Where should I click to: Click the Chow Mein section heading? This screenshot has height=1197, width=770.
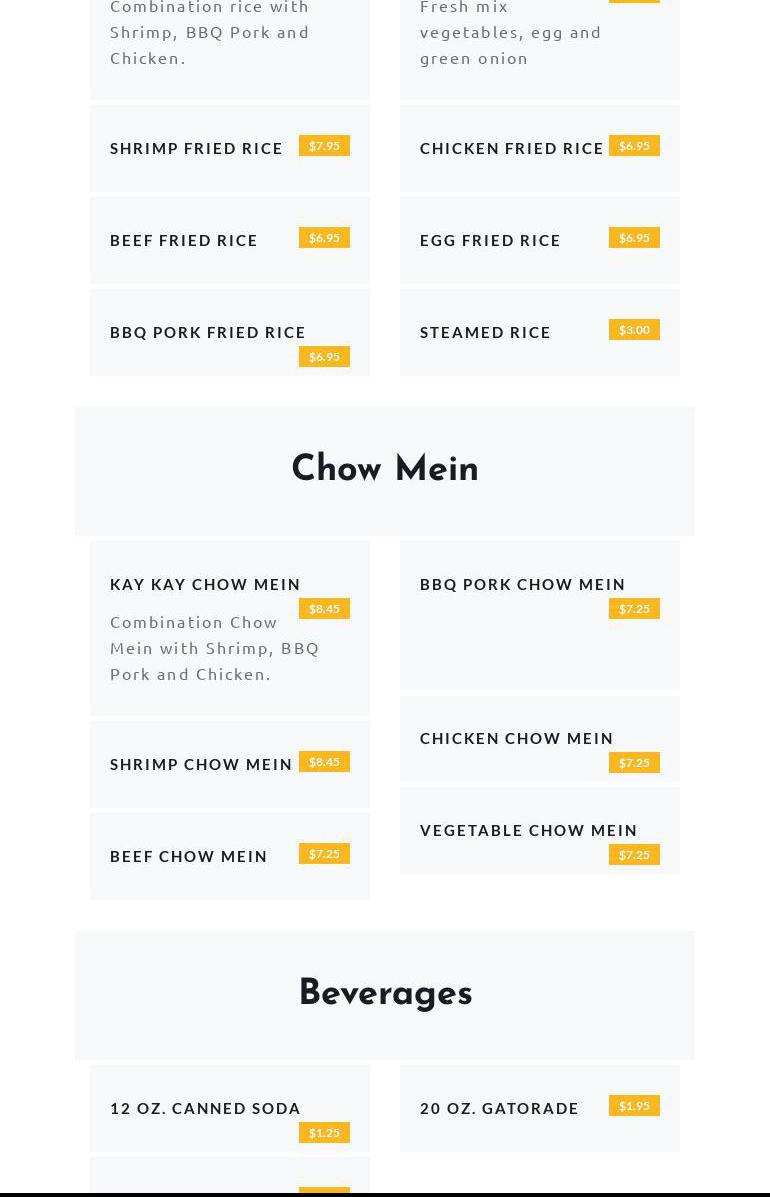385,469
